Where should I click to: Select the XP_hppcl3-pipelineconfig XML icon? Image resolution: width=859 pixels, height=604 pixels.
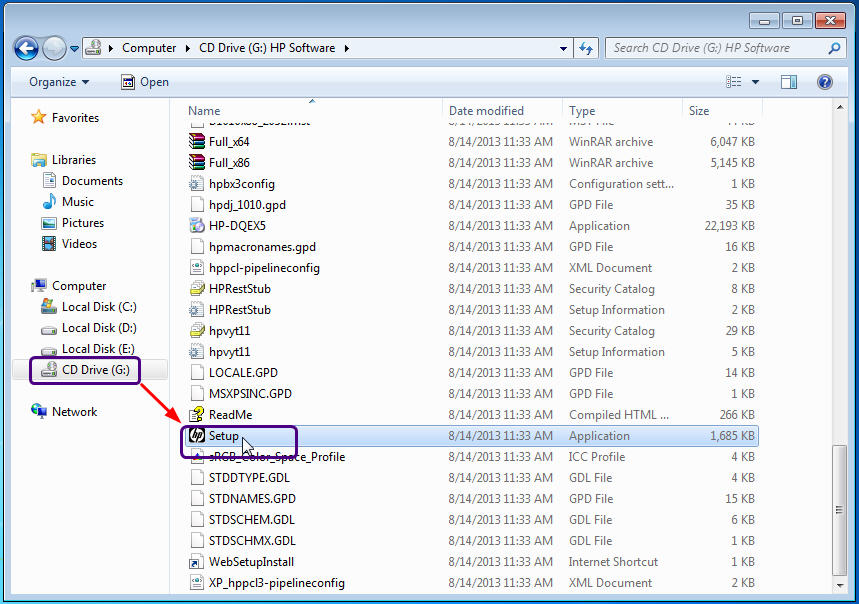pyautogui.click(x=197, y=583)
